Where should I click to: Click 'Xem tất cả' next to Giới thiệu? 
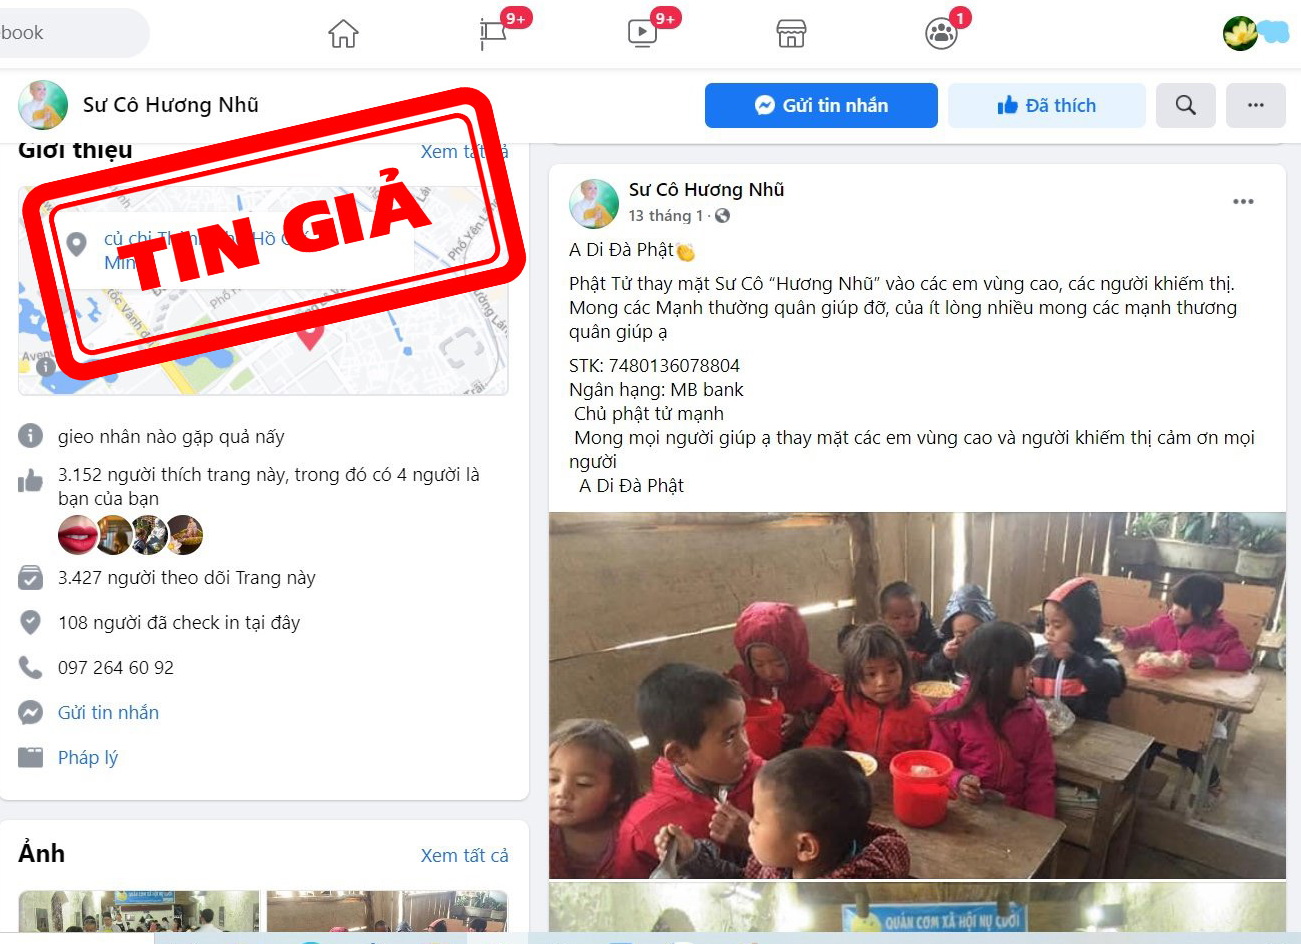464,151
